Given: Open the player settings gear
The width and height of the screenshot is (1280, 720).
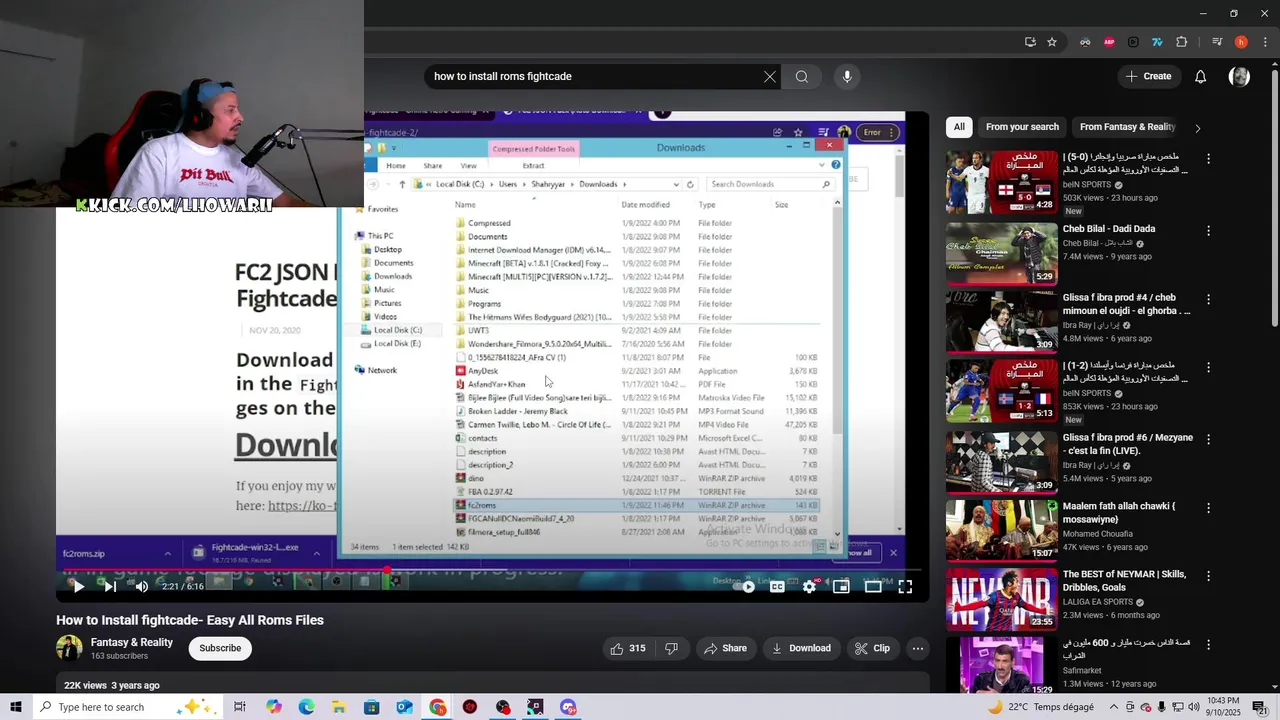Looking at the screenshot, I should click(809, 587).
